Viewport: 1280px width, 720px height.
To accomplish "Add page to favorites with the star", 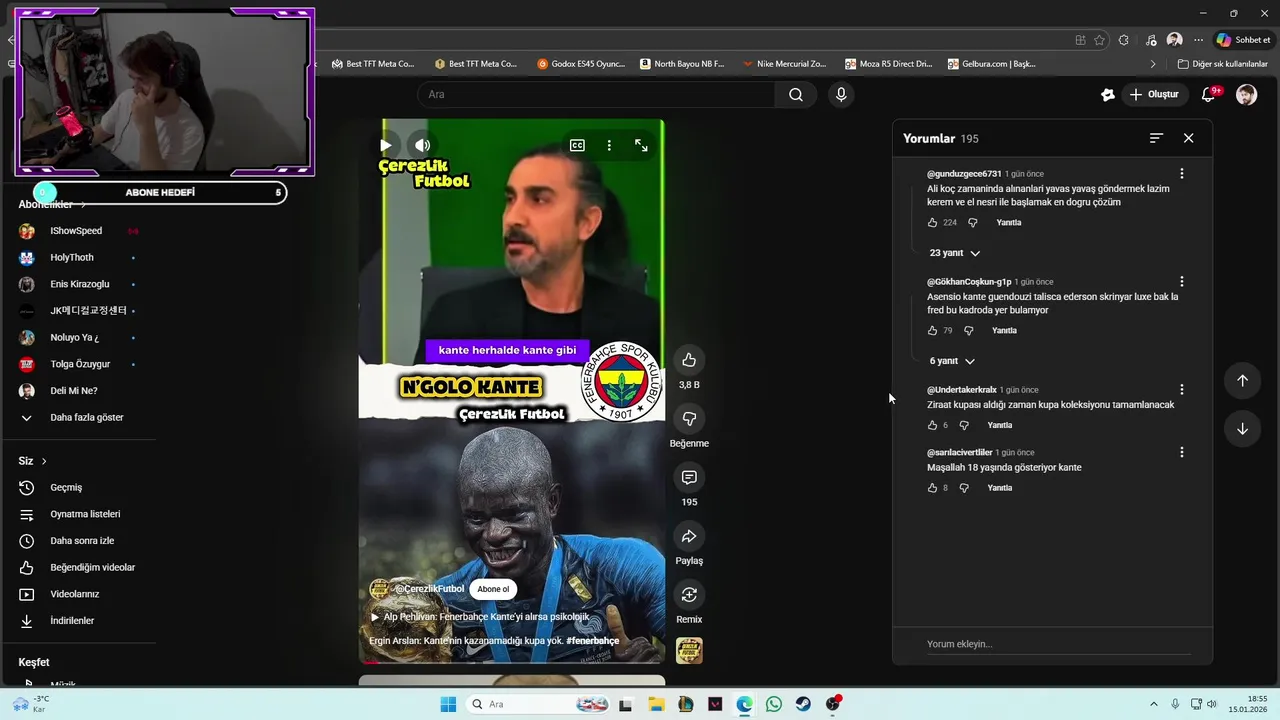I will (1099, 40).
